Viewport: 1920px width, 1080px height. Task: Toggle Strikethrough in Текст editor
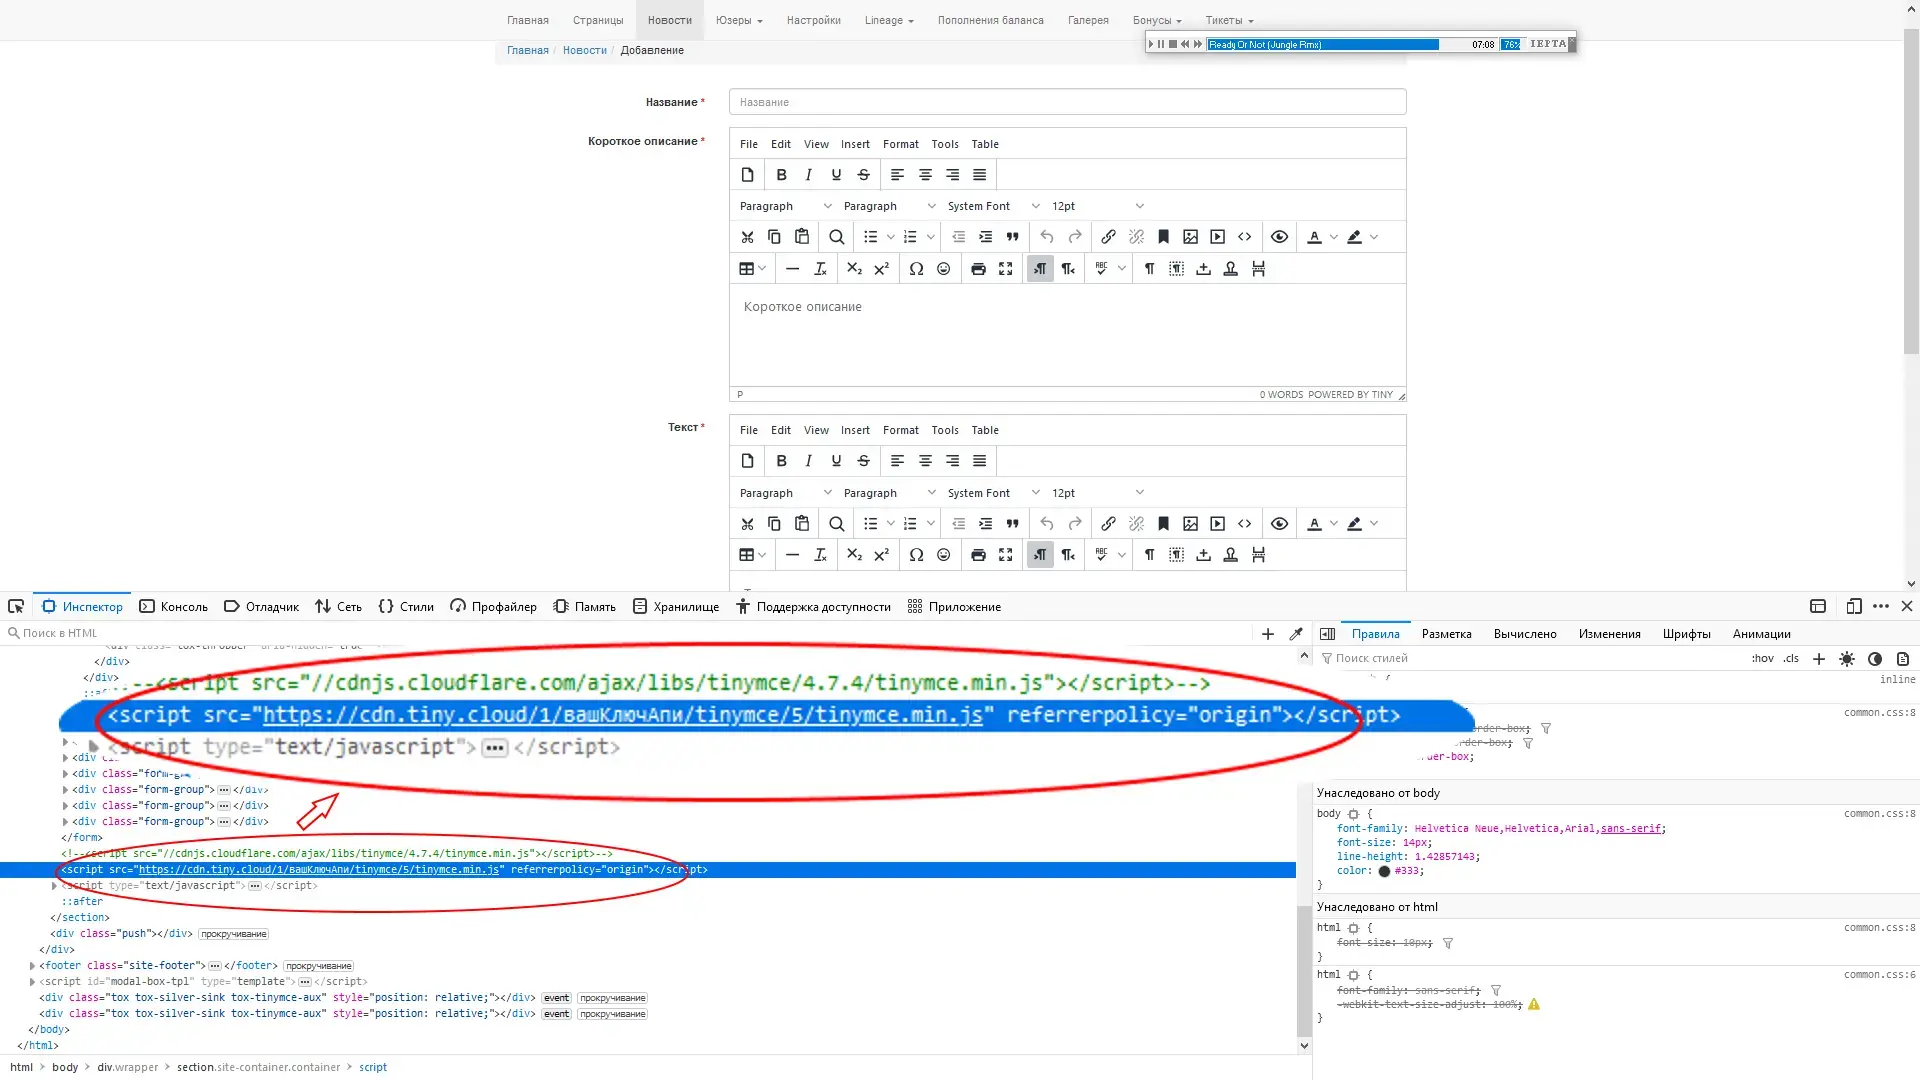(x=864, y=461)
